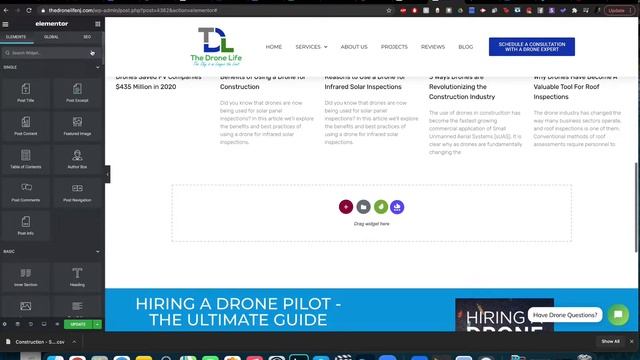Select the Post Comments widget
Image resolution: width=640 pixels, height=360 pixels.
[x=26, y=192]
